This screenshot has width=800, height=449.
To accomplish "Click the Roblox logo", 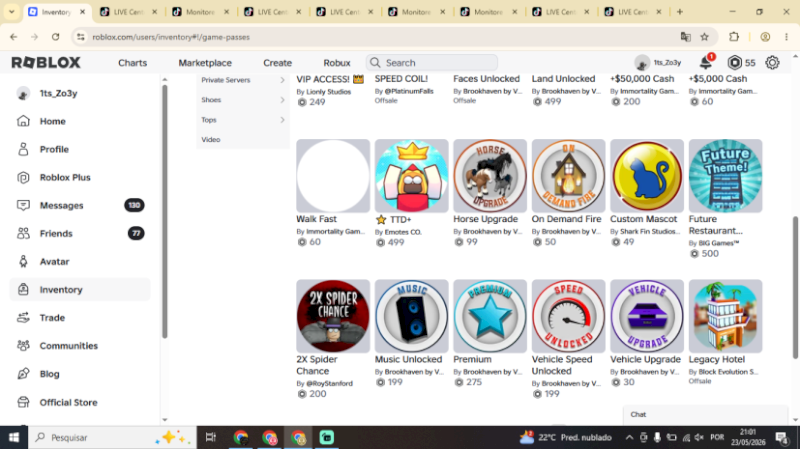I will (46, 63).
